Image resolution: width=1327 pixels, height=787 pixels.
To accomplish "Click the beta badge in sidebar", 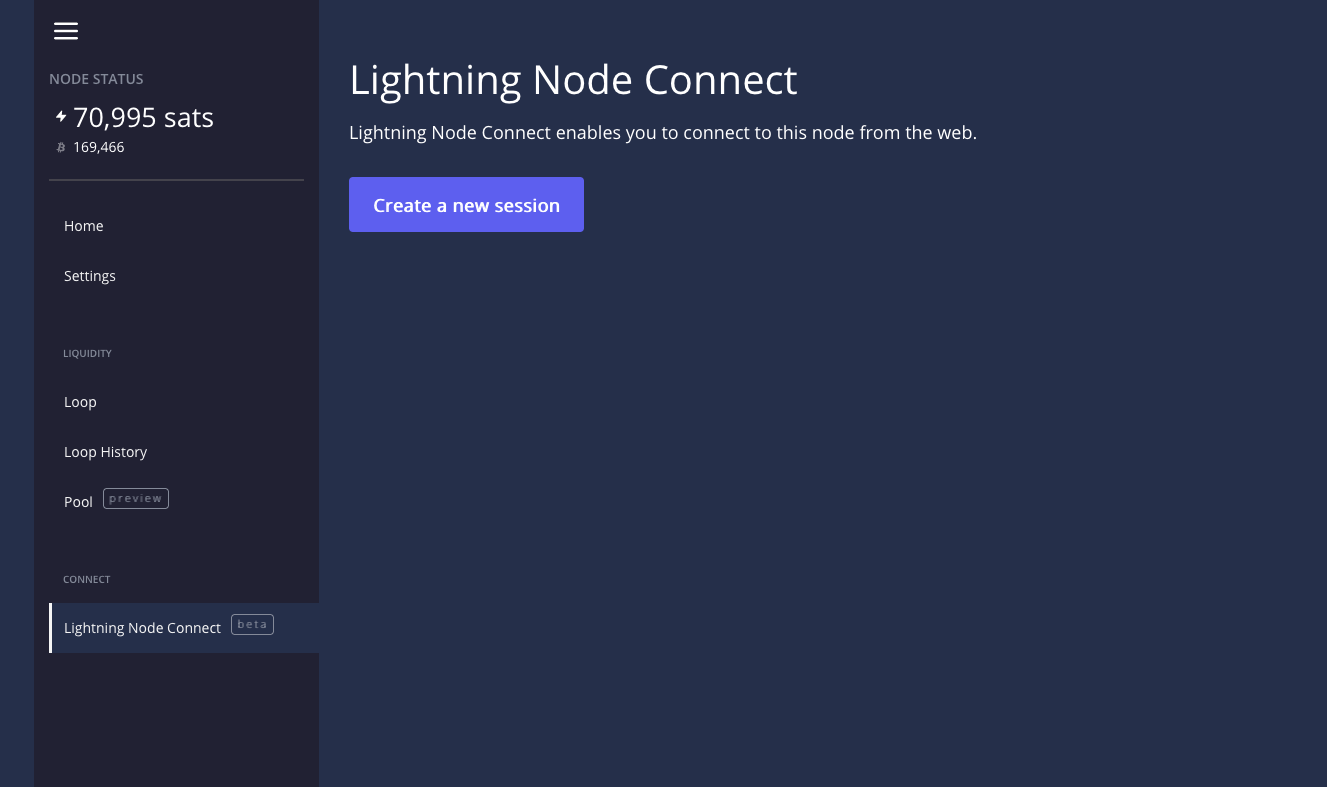I will coord(252,624).
